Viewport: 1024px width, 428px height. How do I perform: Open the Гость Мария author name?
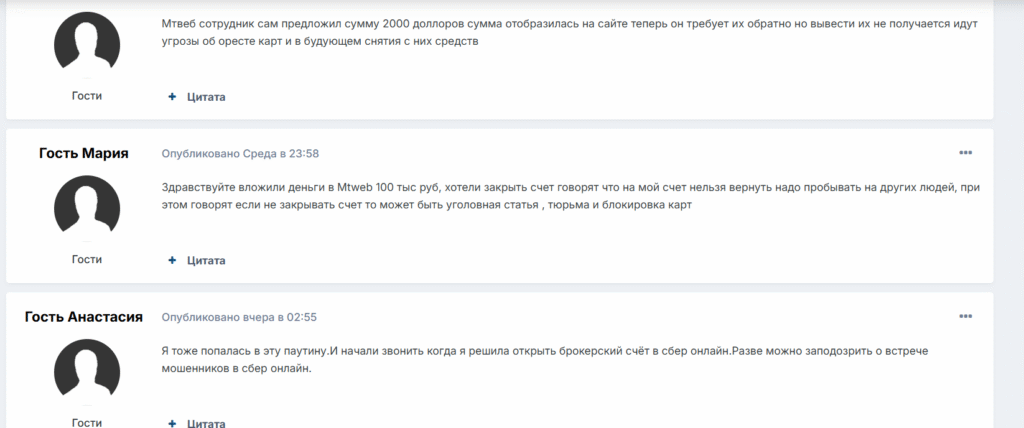click(x=84, y=153)
